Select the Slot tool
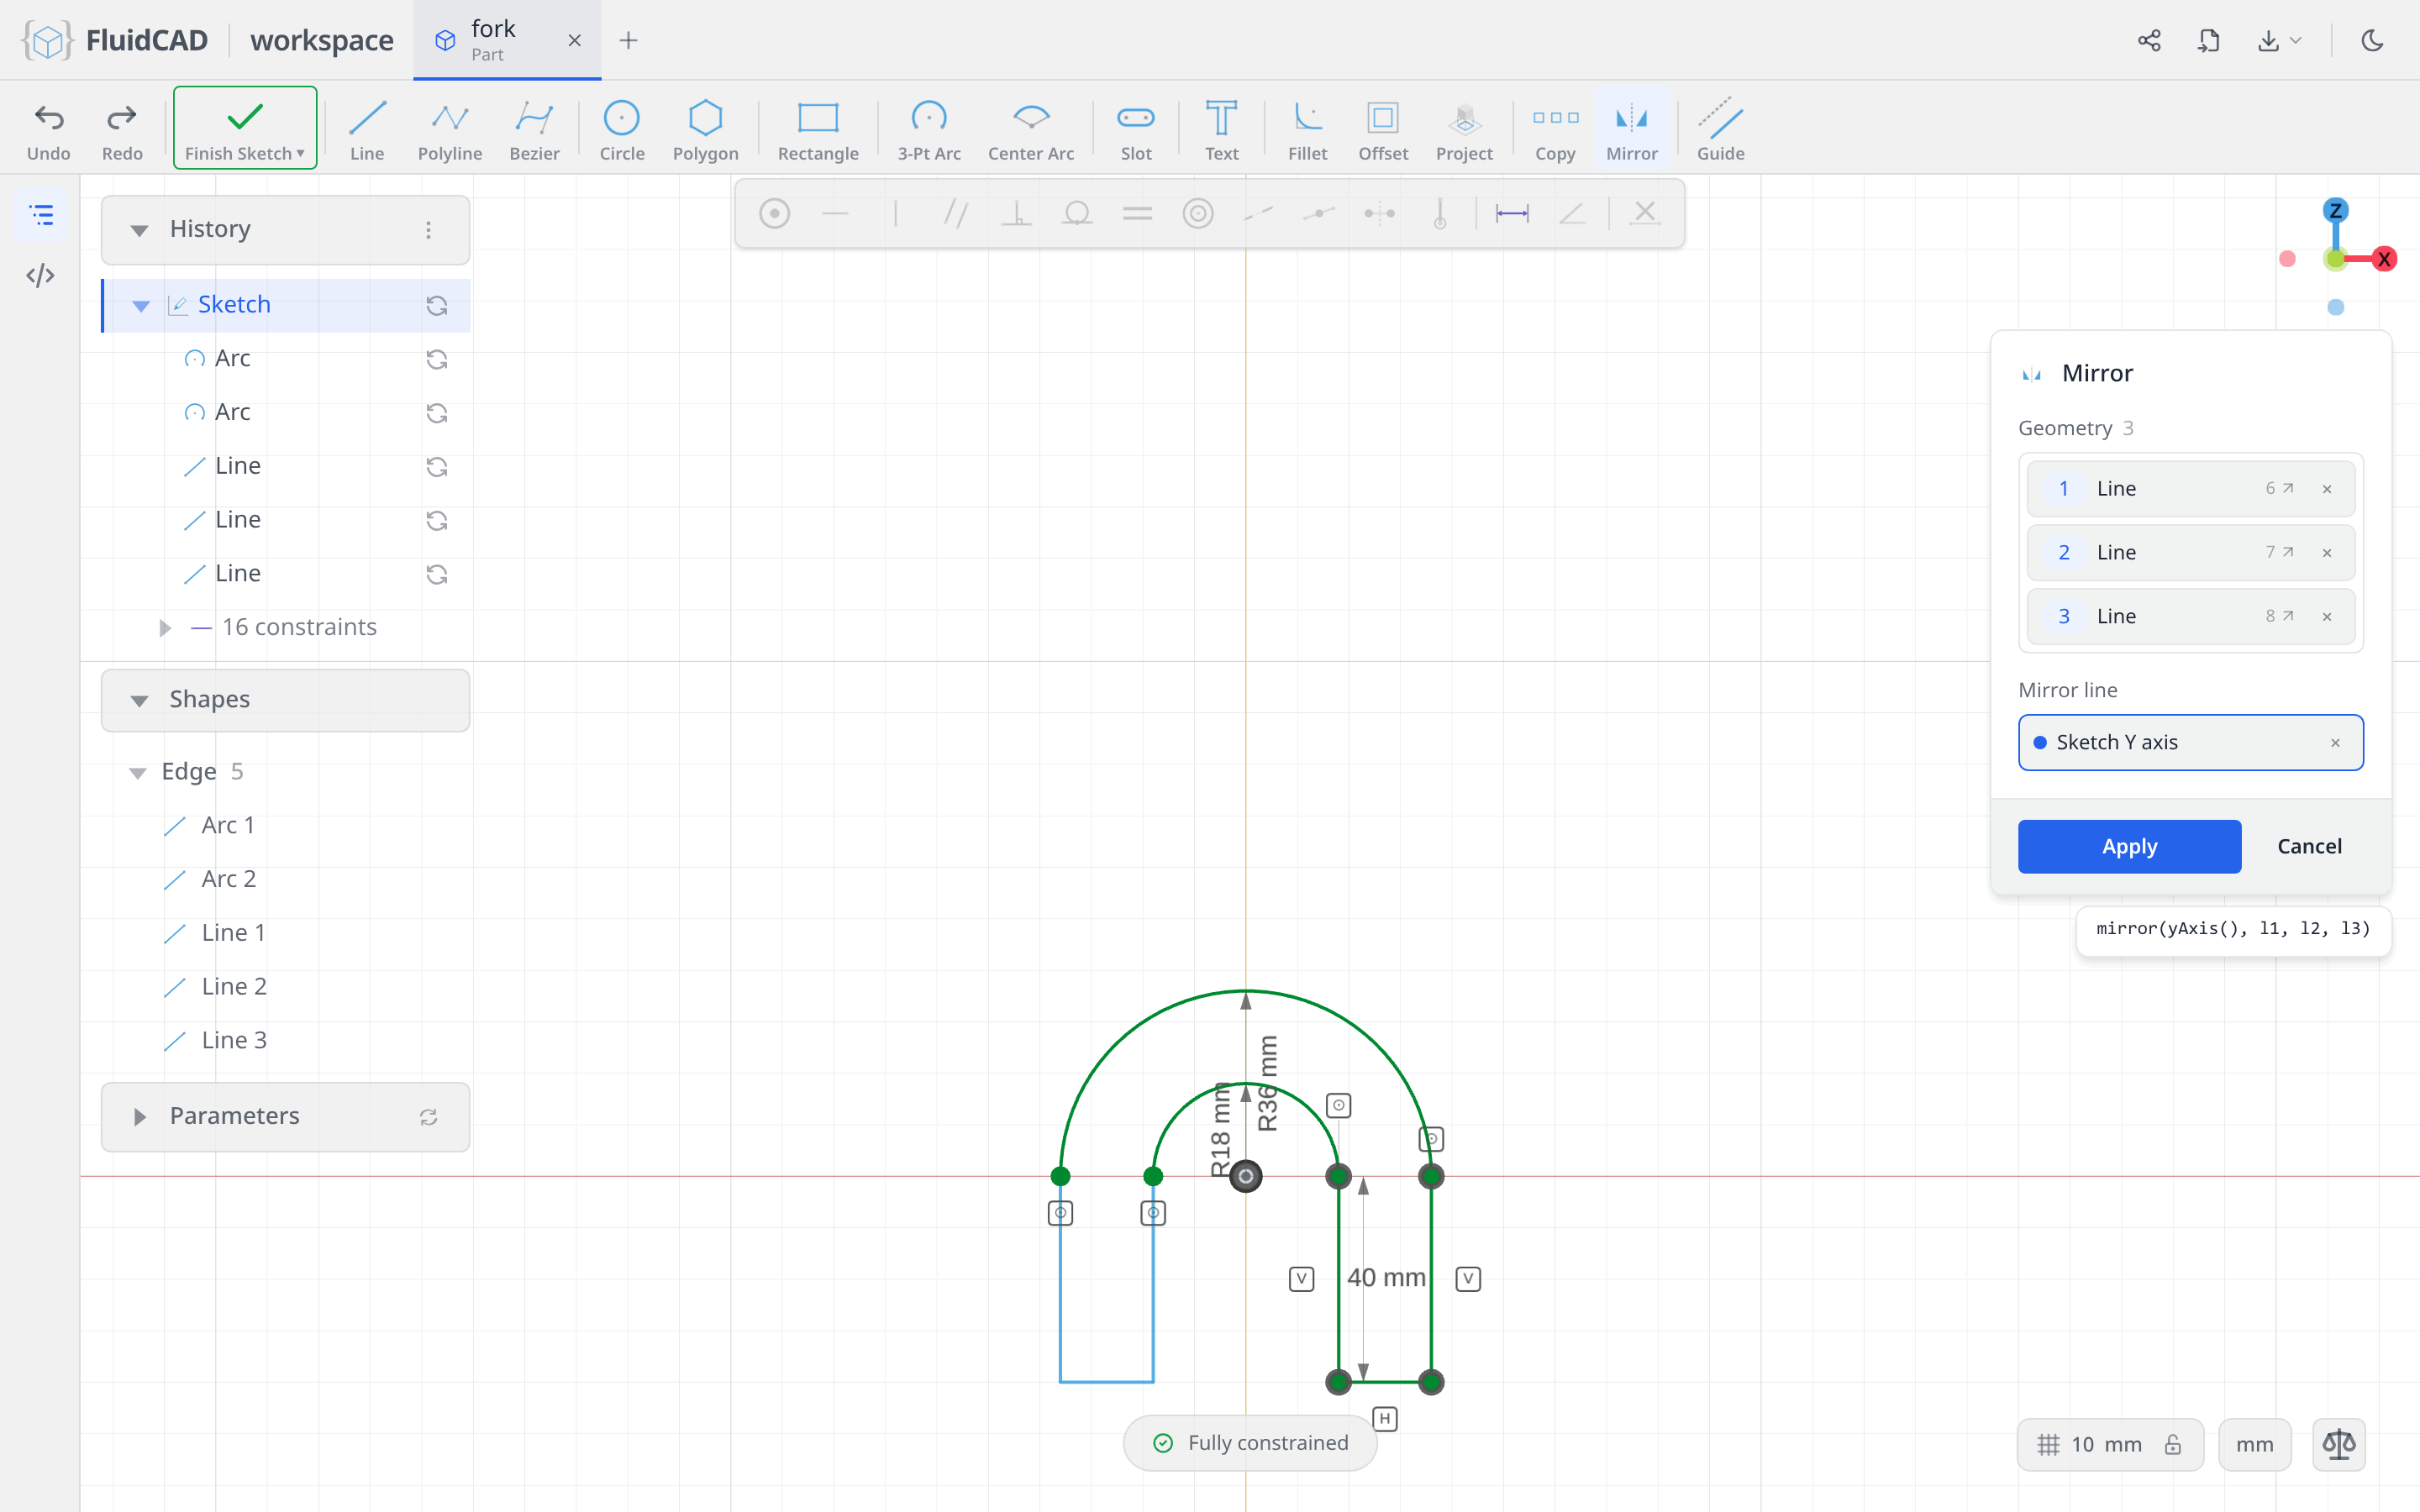The width and height of the screenshot is (2420, 1512). 1135,130
